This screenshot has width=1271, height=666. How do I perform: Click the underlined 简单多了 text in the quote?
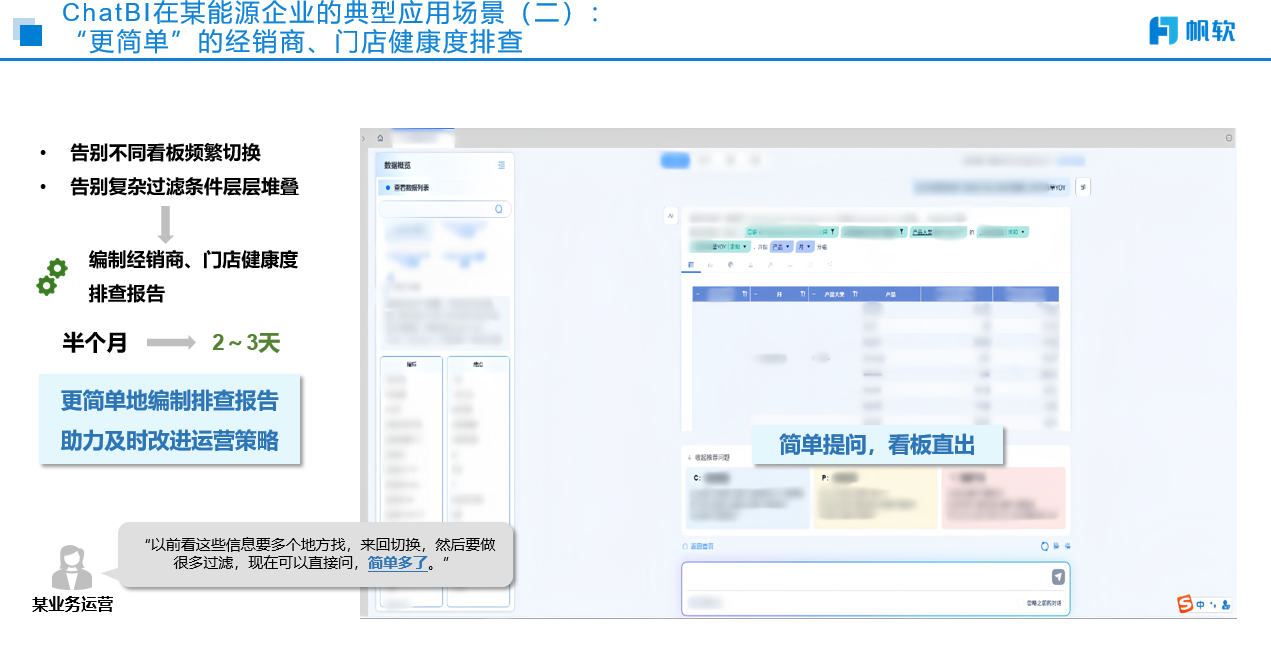[398, 563]
